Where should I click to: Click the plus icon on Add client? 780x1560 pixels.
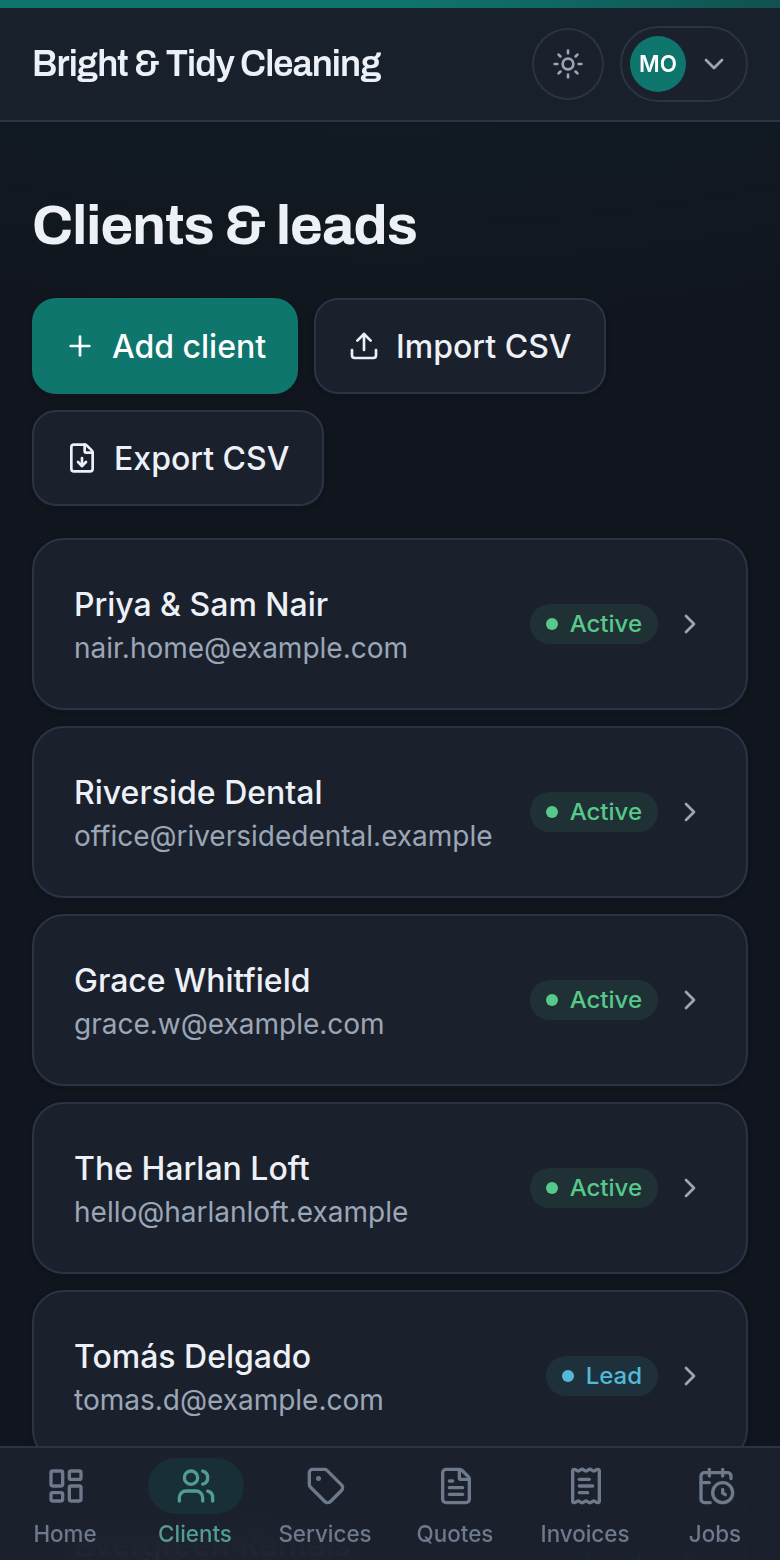80,346
